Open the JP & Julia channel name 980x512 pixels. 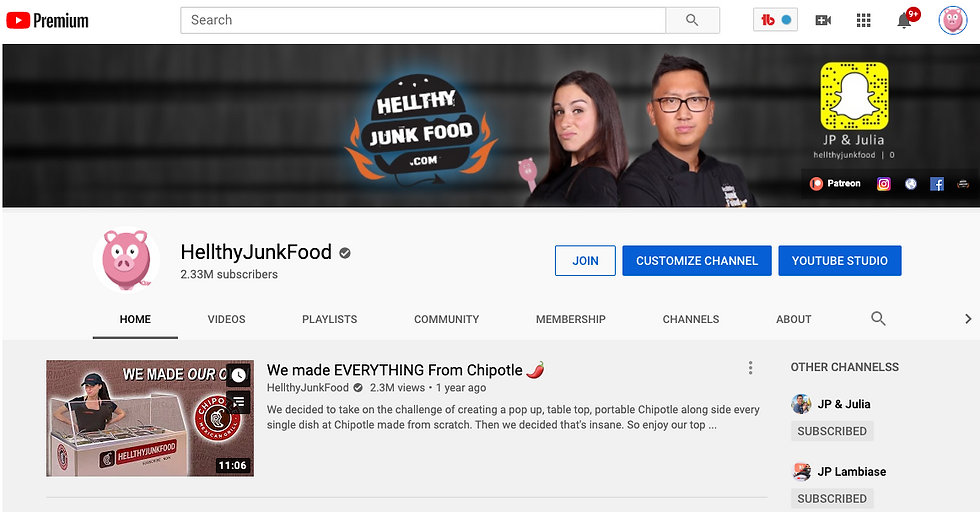pyautogui.click(x=844, y=404)
